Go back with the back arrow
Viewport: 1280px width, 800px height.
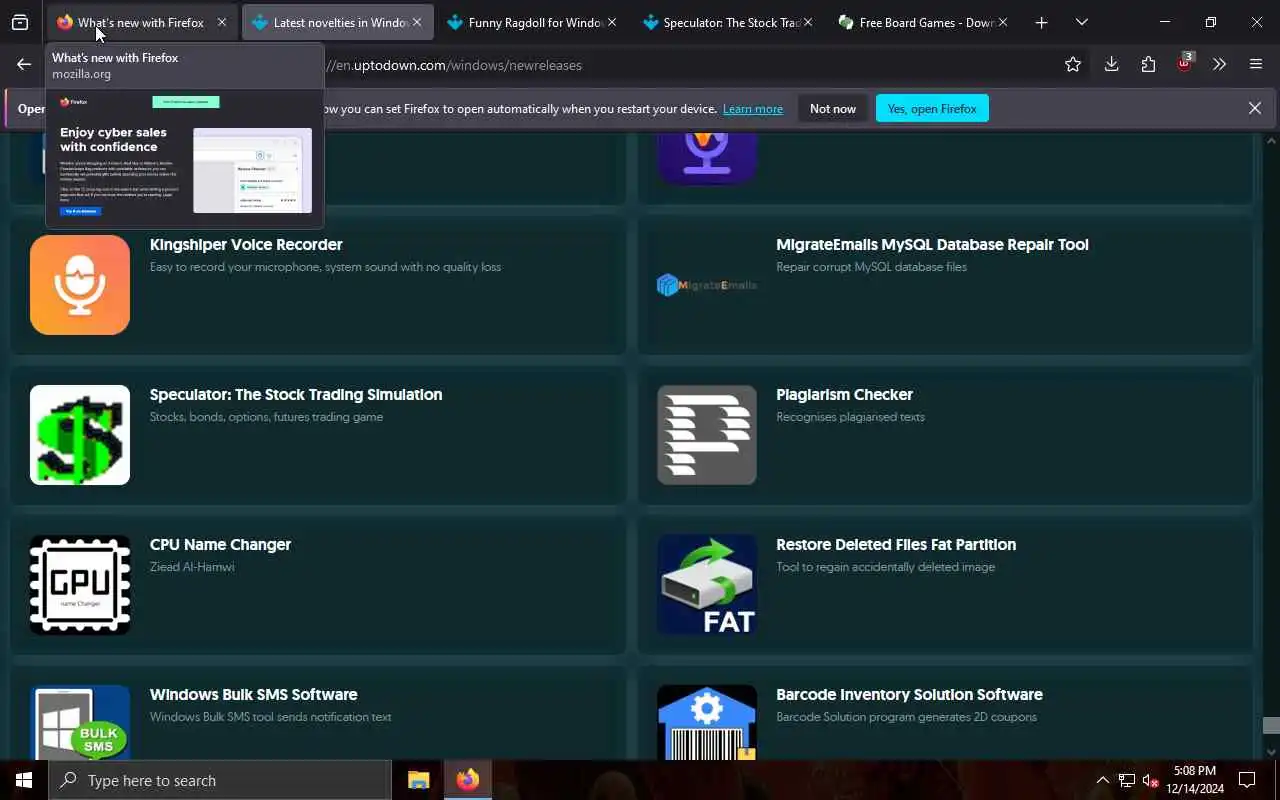[x=24, y=65]
